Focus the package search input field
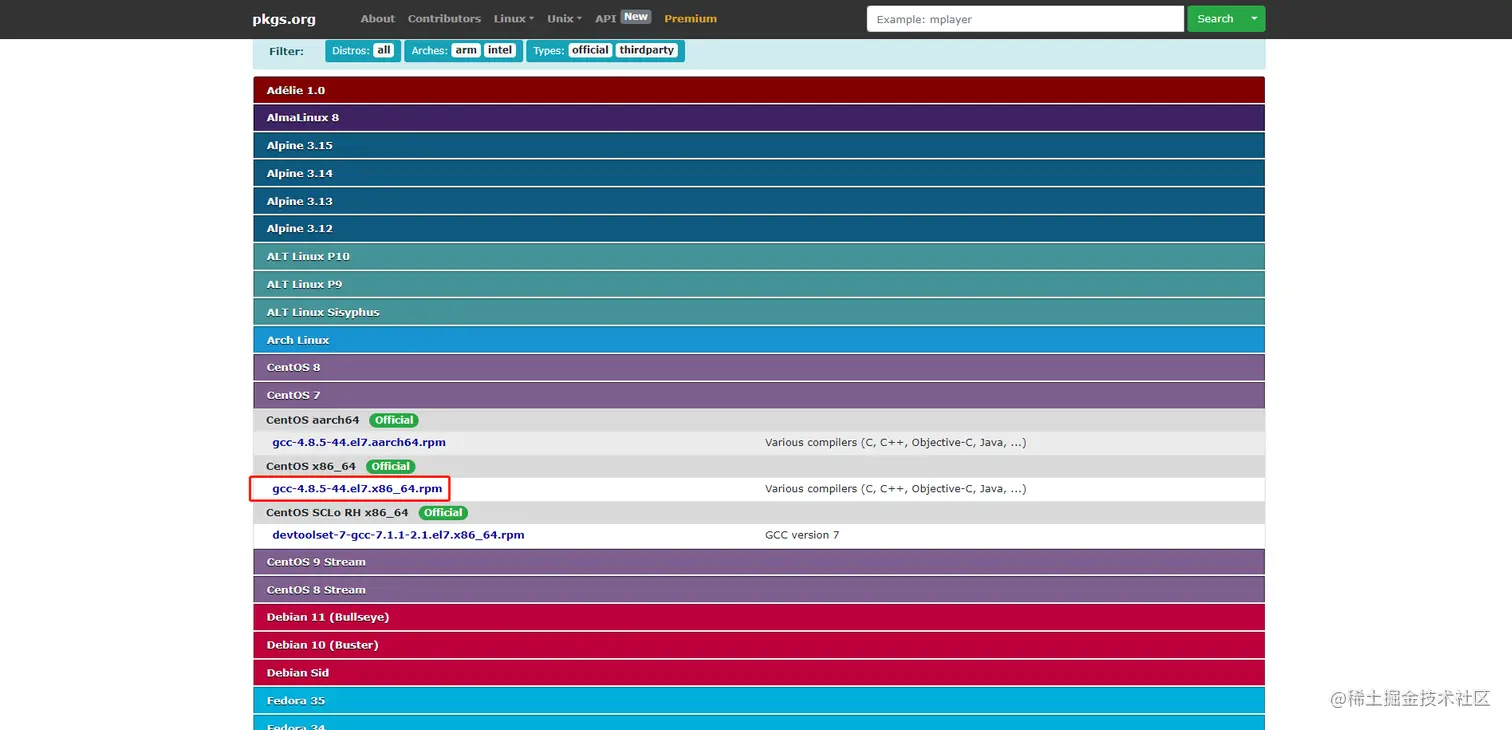This screenshot has width=1512, height=730. 1025,19
